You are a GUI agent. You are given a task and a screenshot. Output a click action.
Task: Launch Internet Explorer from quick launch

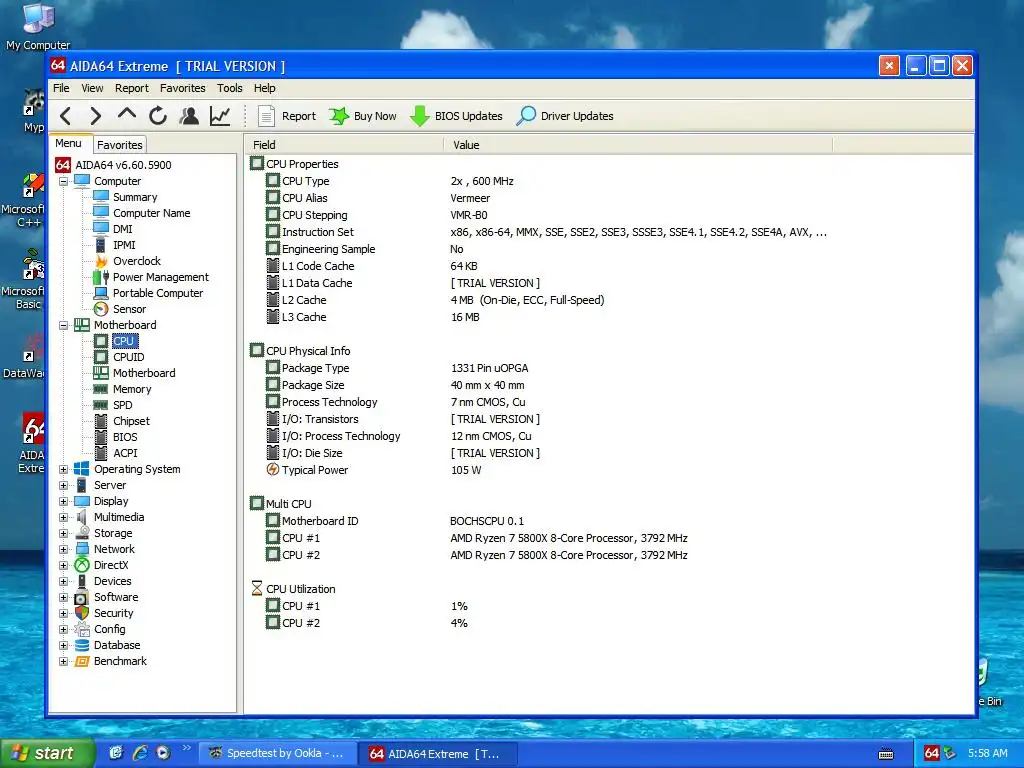[x=139, y=754]
